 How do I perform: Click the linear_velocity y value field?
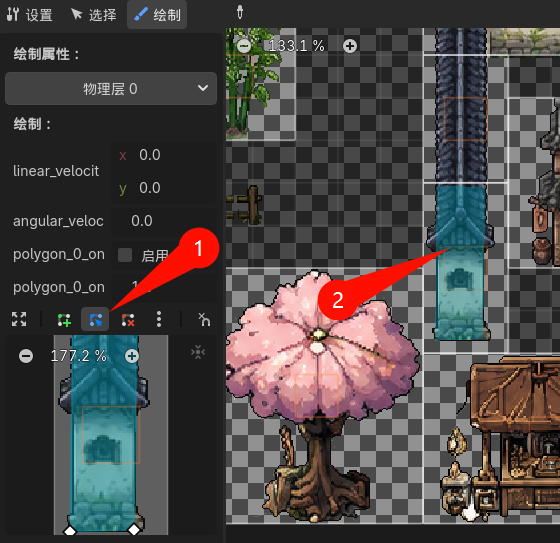tap(164, 188)
